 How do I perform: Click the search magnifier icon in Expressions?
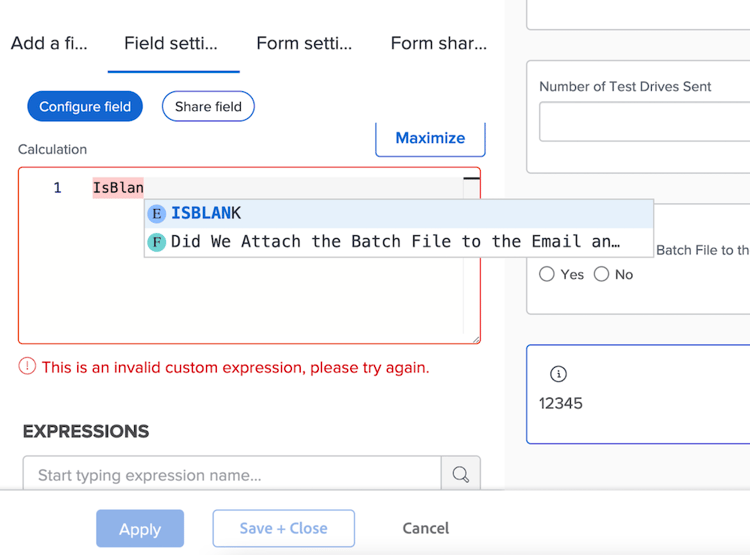pyautogui.click(x=460, y=475)
